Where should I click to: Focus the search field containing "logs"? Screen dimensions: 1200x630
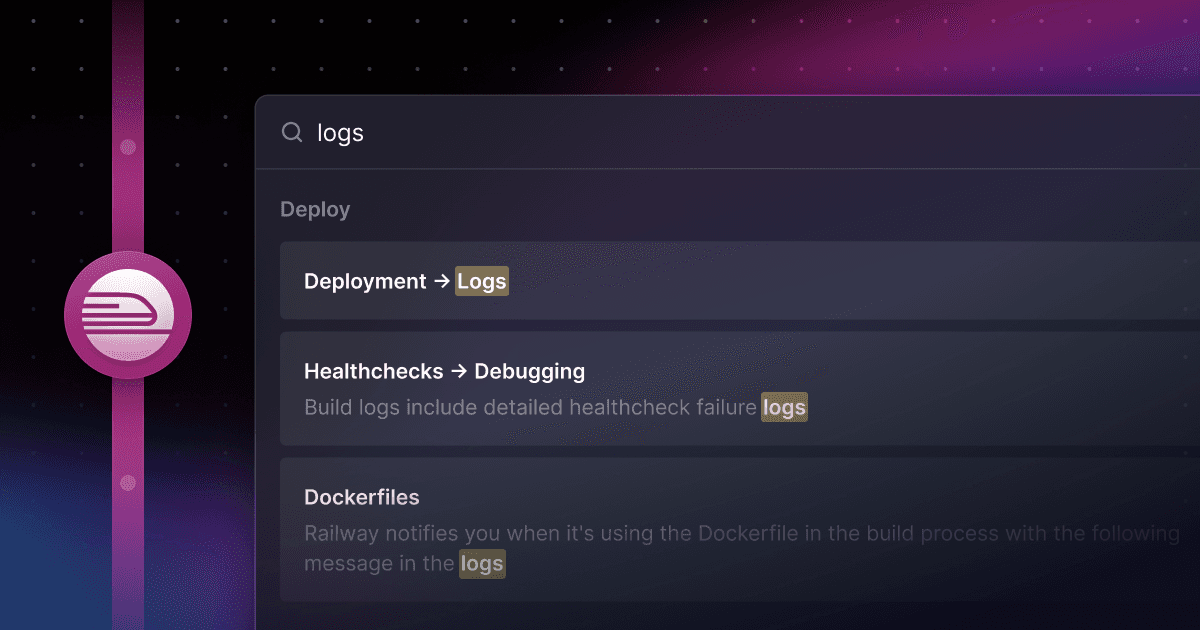coord(728,132)
